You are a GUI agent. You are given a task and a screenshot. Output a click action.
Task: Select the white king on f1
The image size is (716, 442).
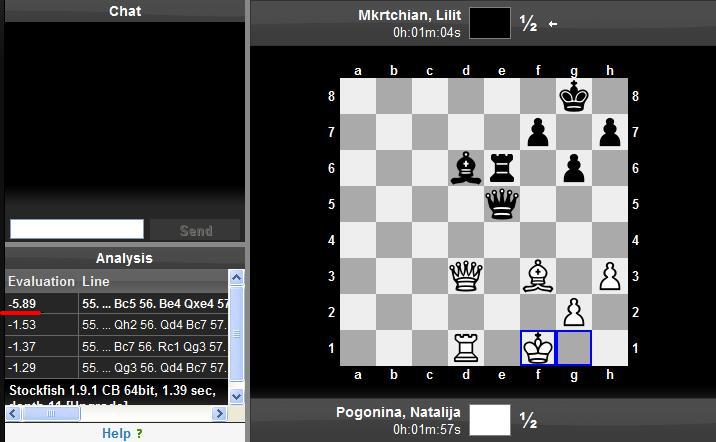coord(538,348)
